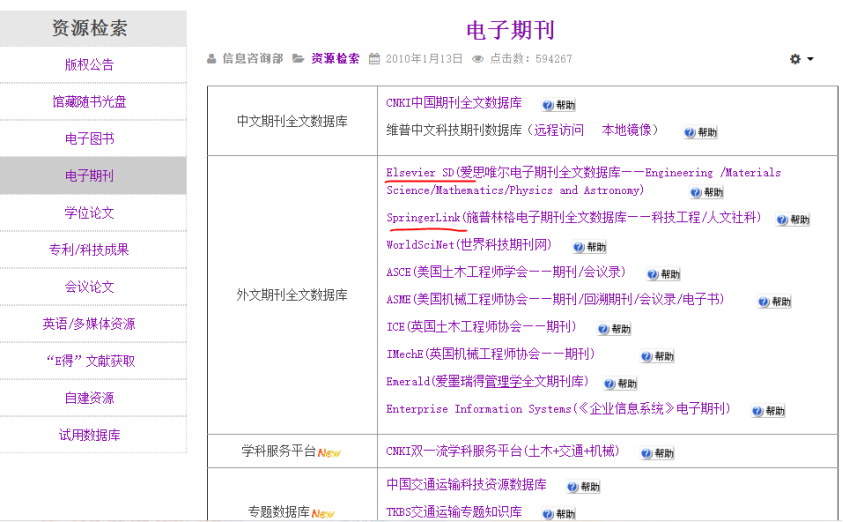Image resolution: width=843 pixels, height=522 pixels.
Task: Open help icon for WorldSciNet
Action: tap(589, 247)
